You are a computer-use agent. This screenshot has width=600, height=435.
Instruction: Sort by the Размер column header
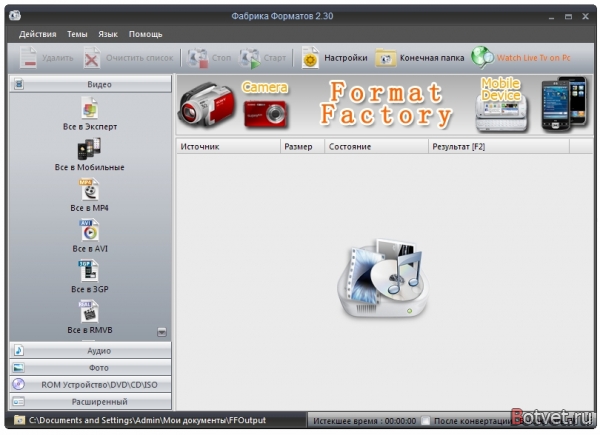[302, 147]
